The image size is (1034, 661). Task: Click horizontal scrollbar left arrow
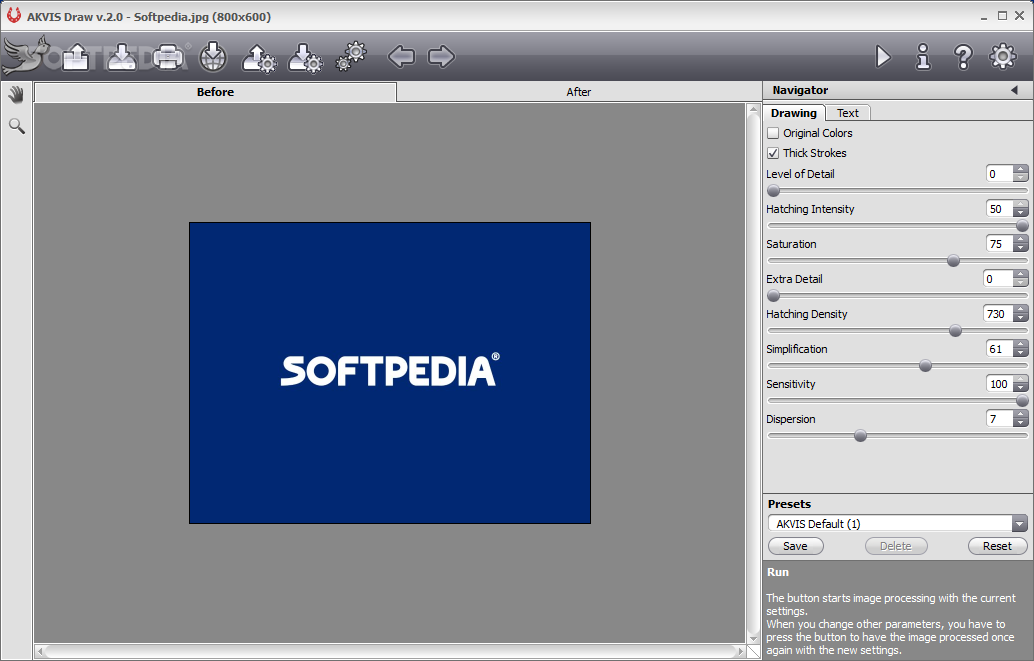click(x=40, y=652)
